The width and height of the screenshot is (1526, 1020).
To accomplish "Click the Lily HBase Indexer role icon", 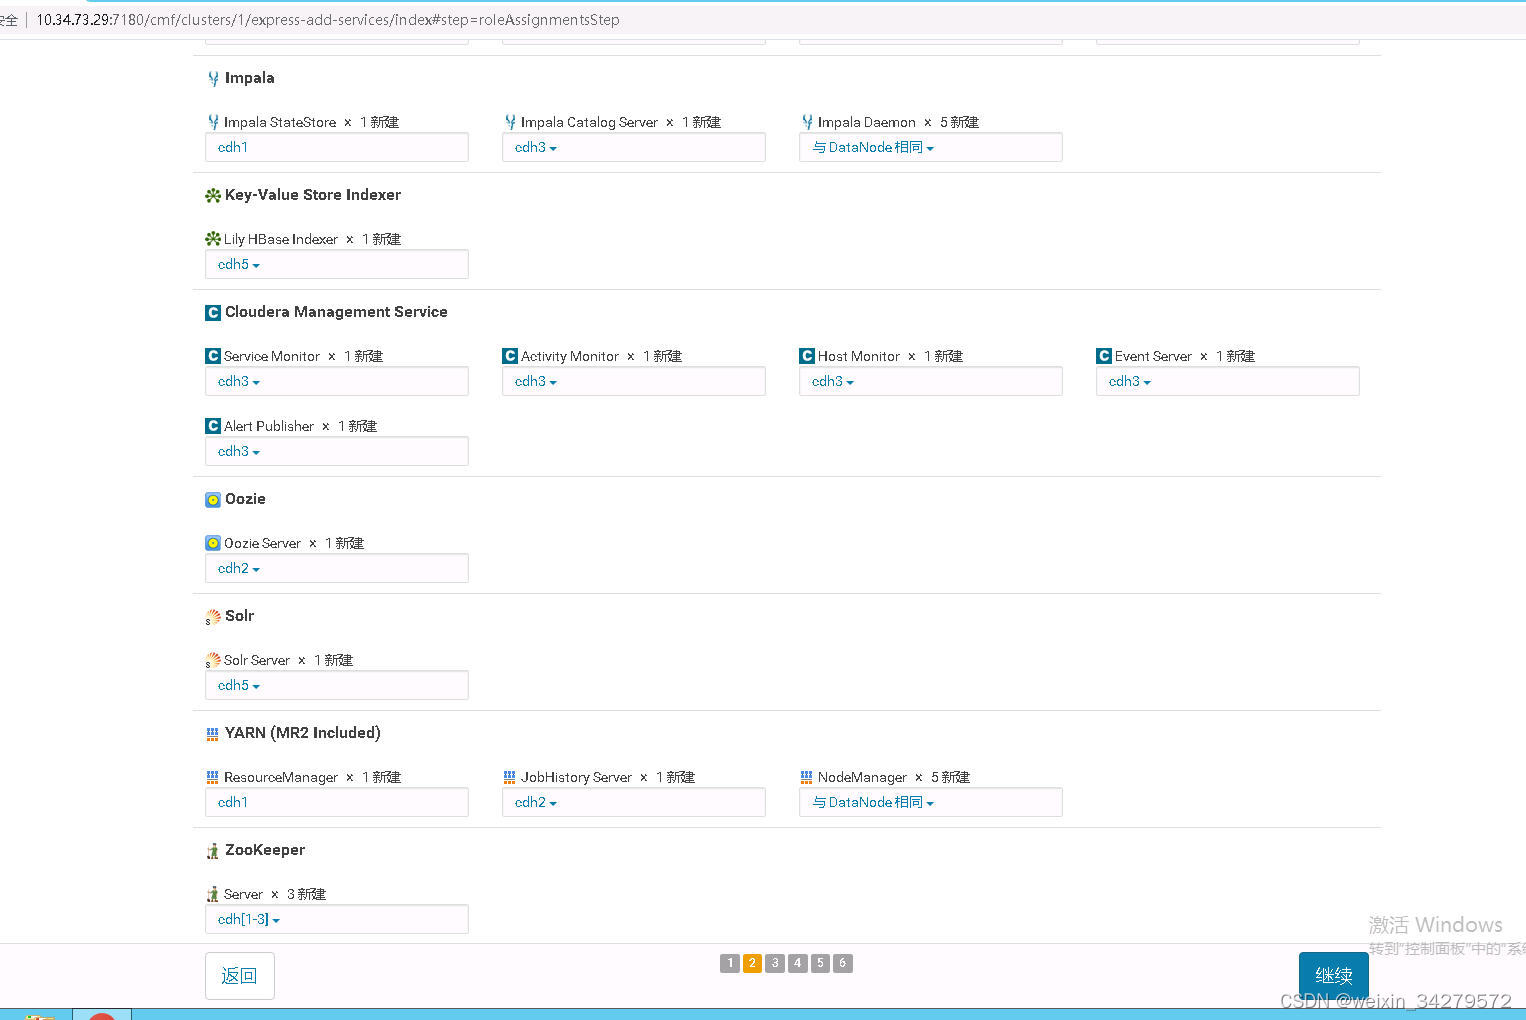I will click(213, 239).
